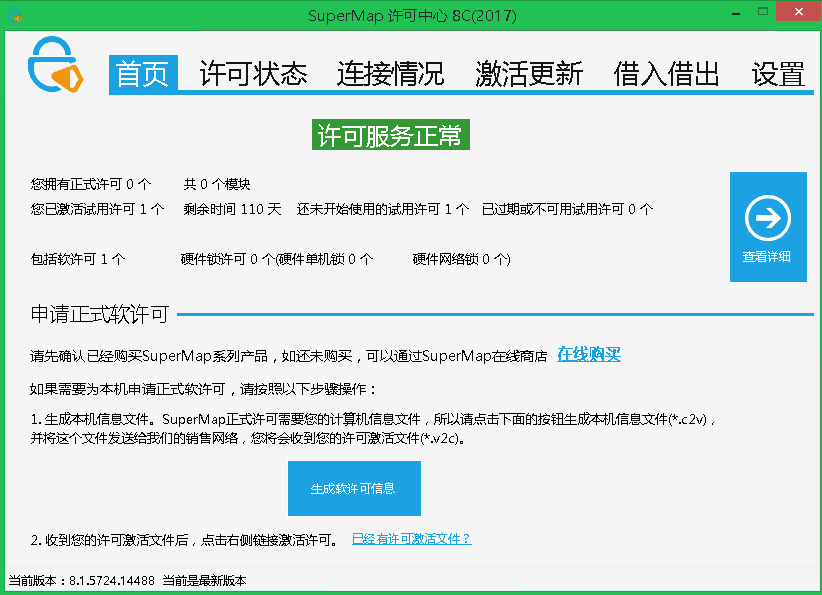Click the text 包括软许可 1 个
This screenshot has width=822, height=595.
pos(78,259)
